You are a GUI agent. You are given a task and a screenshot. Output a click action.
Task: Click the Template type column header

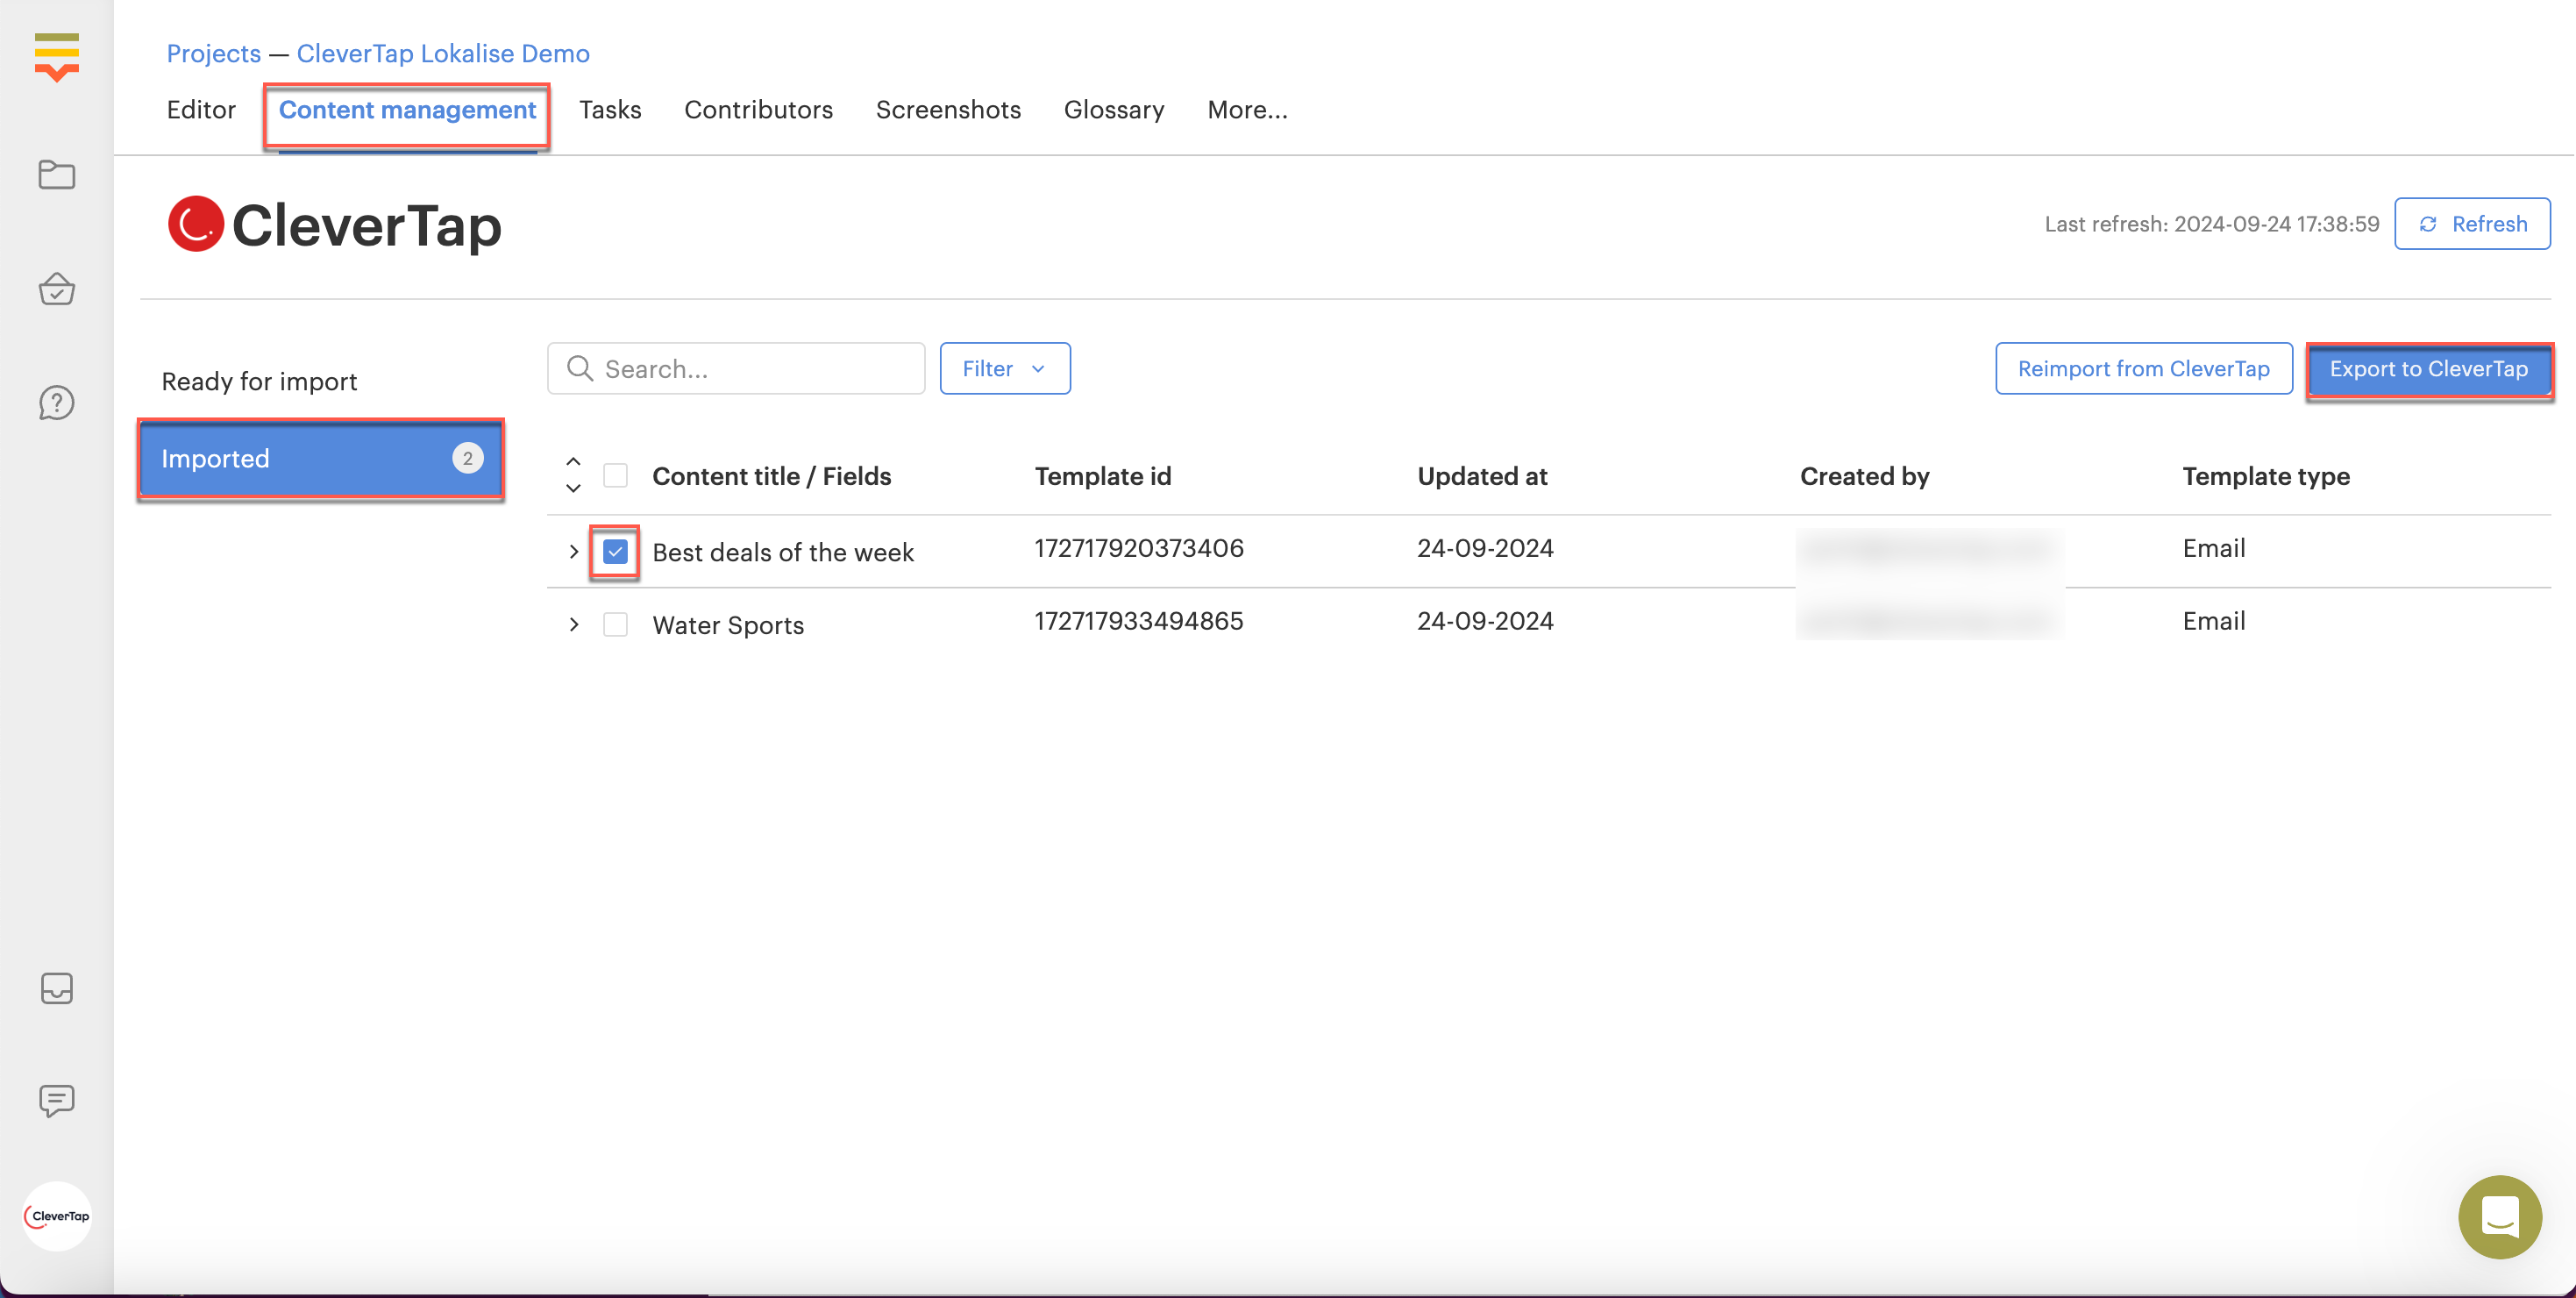point(2266,476)
